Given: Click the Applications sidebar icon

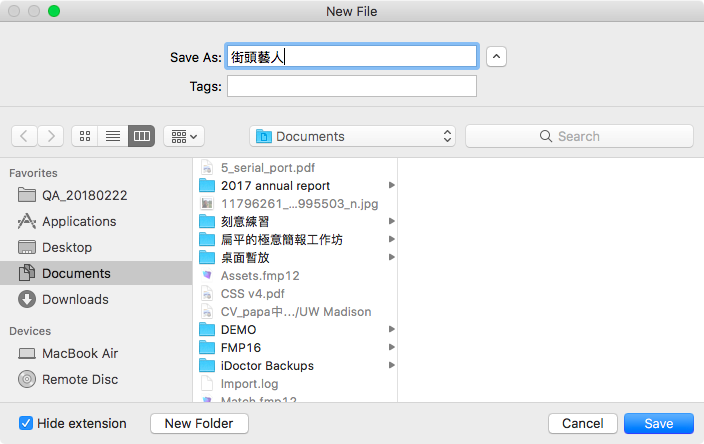Looking at the screenshot, I should click(27, 221).
